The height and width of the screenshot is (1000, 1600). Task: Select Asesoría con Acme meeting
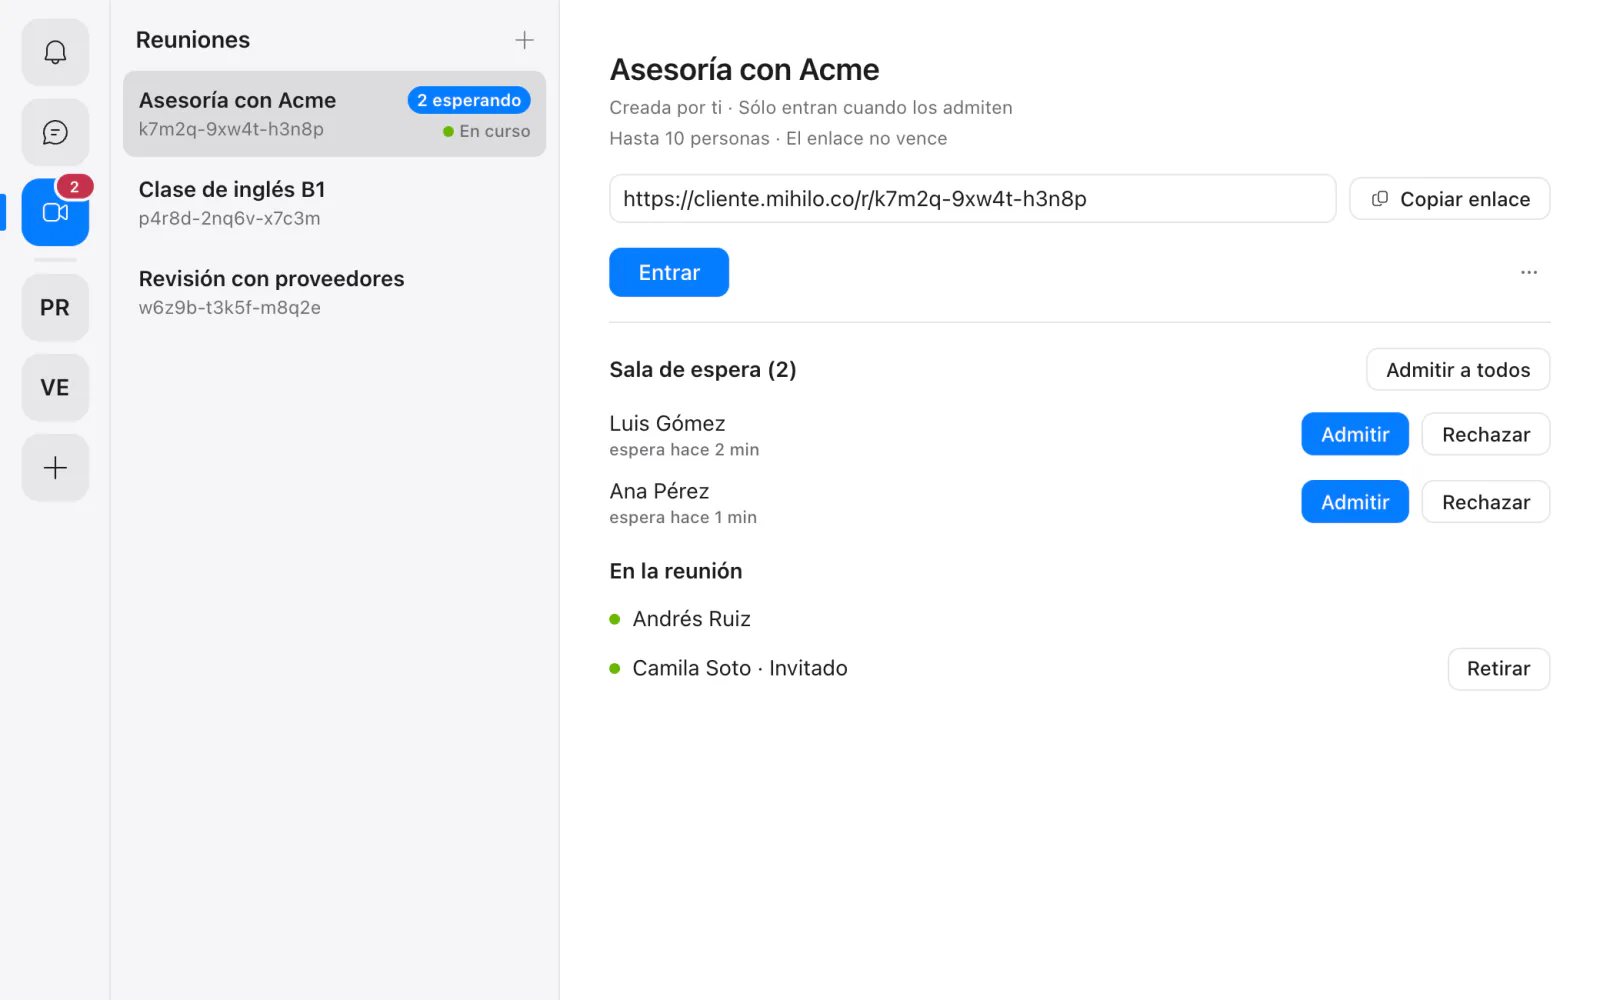coord(334,114)
